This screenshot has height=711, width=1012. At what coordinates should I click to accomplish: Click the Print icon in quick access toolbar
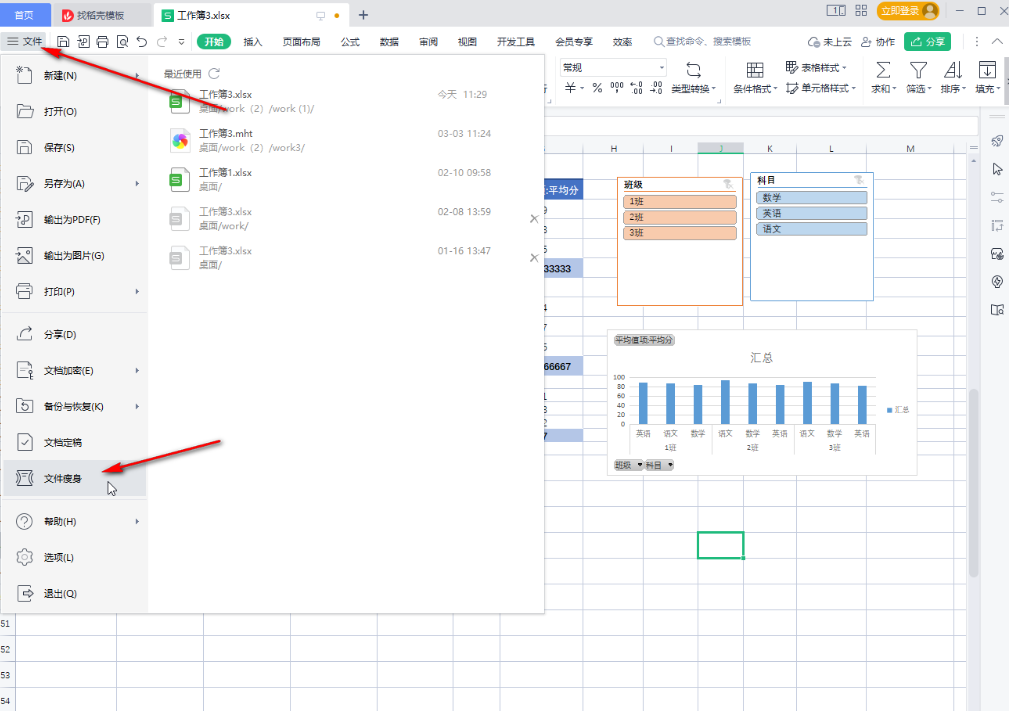pos(103,41)
